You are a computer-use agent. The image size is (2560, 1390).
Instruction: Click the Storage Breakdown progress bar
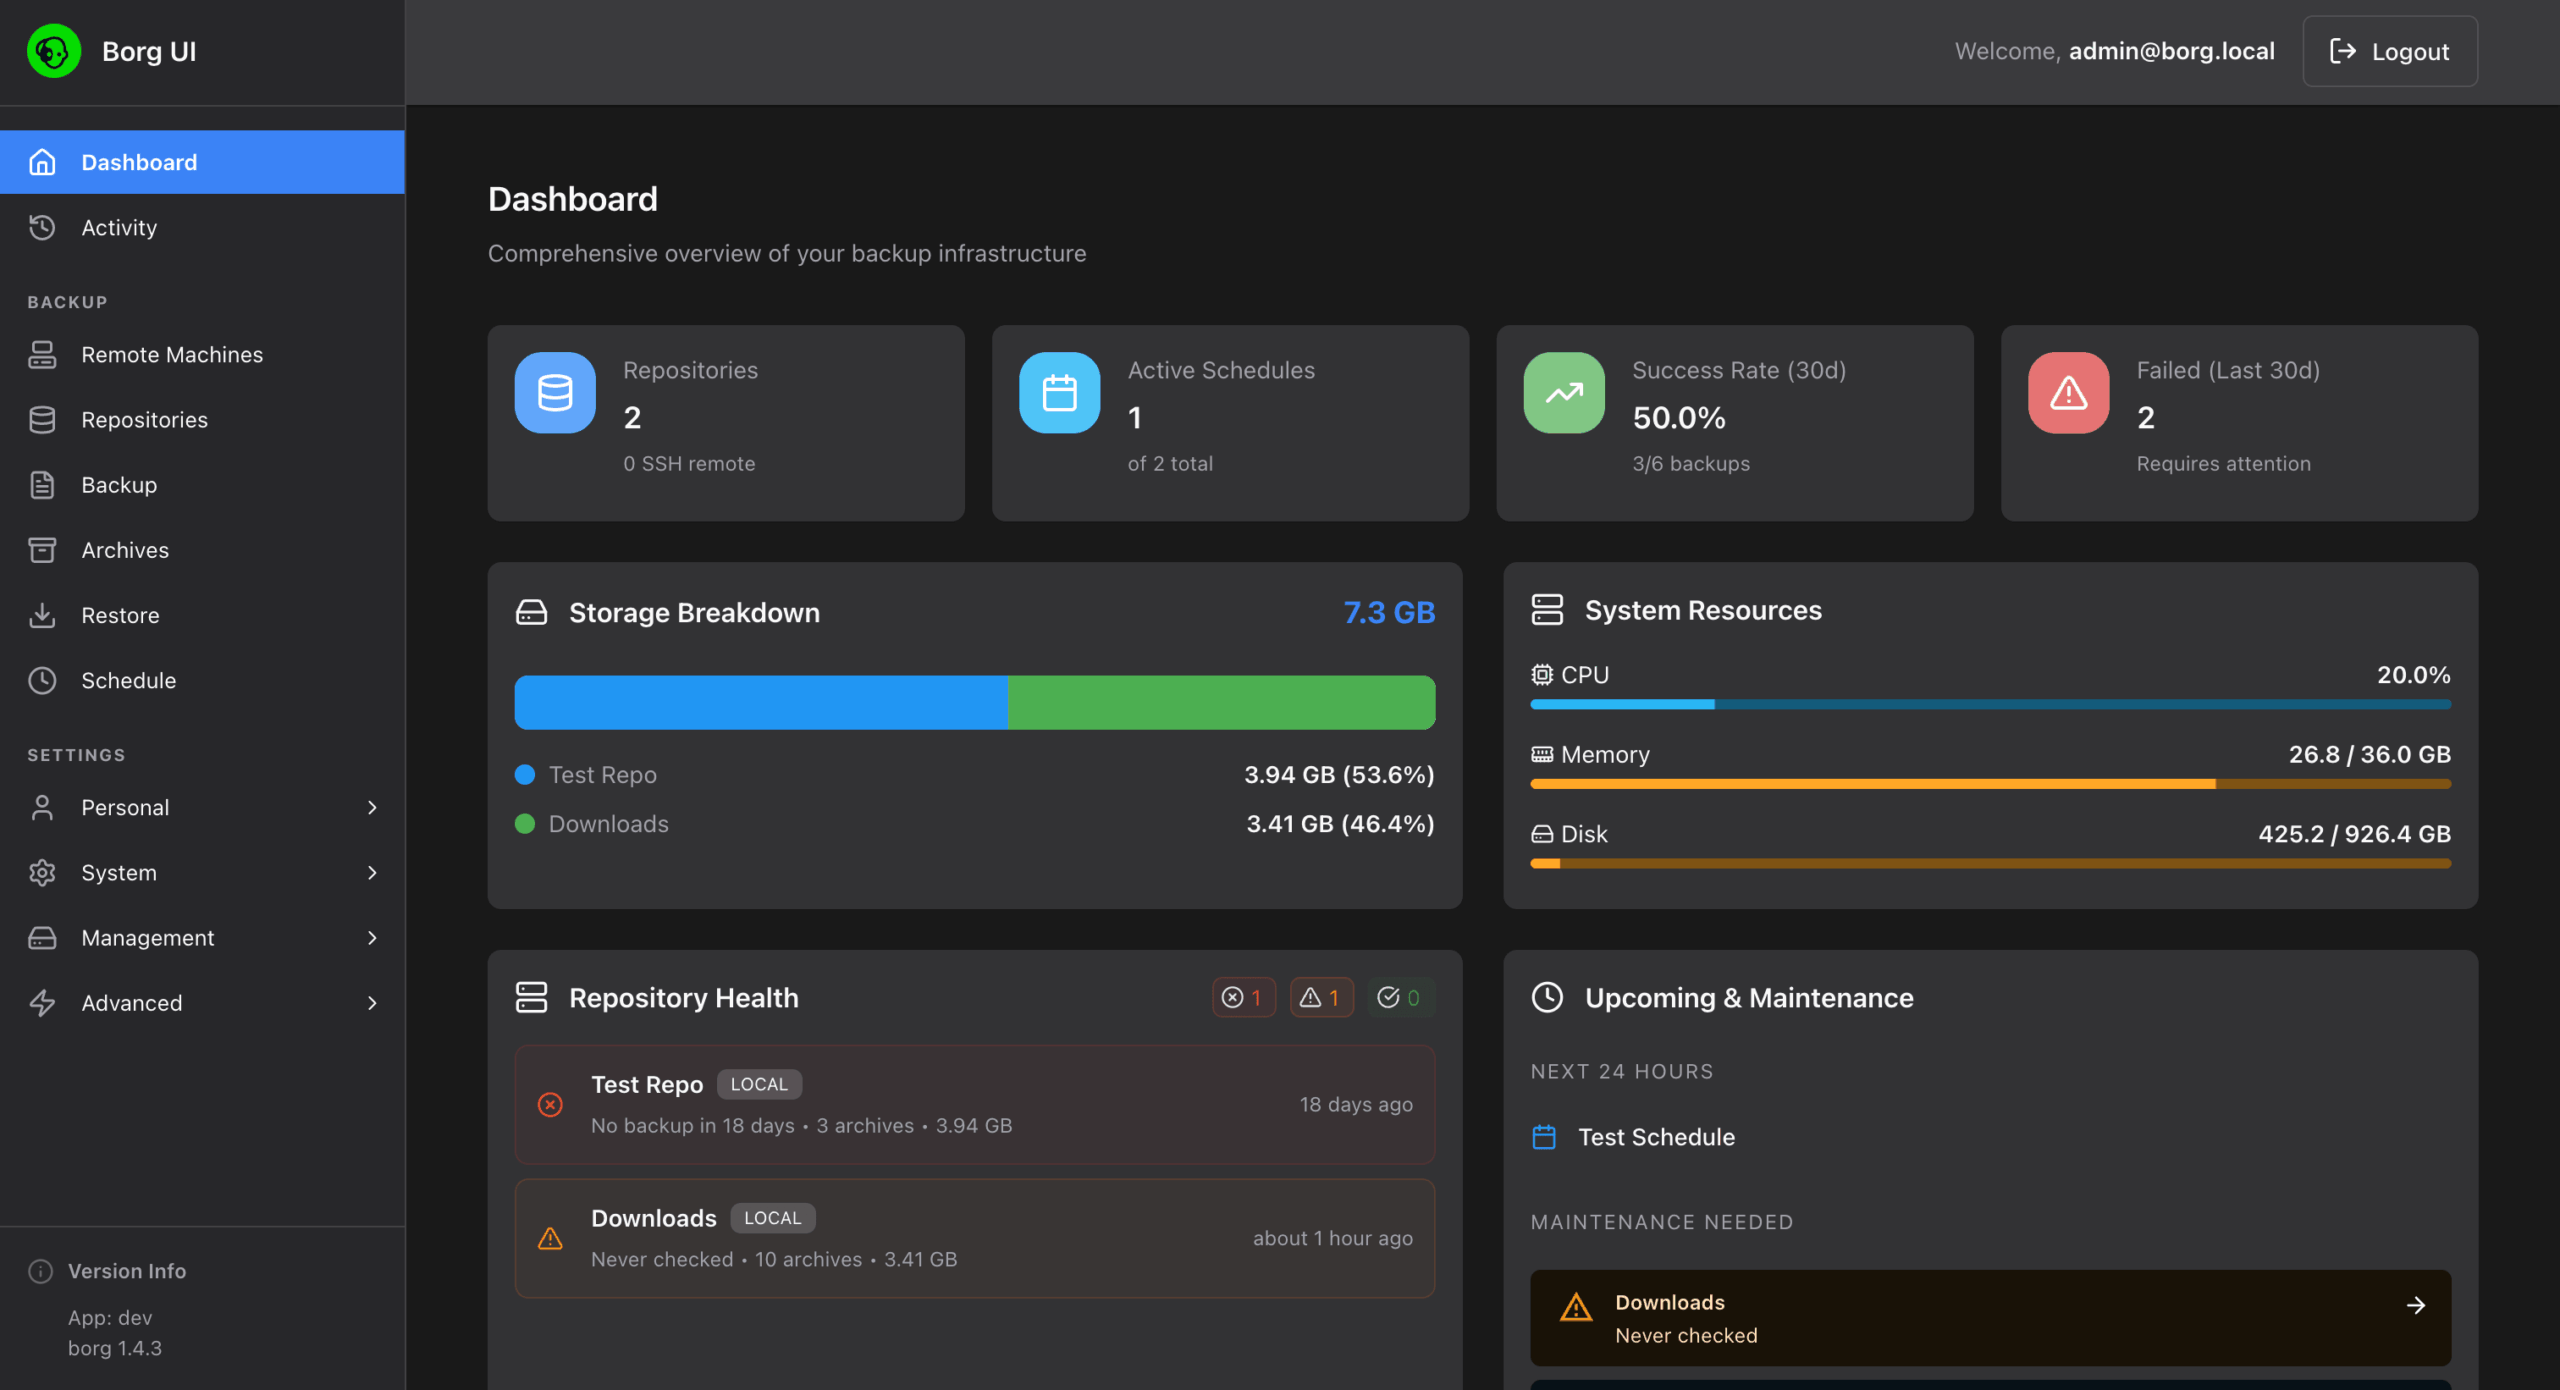(x=974, y=702)
